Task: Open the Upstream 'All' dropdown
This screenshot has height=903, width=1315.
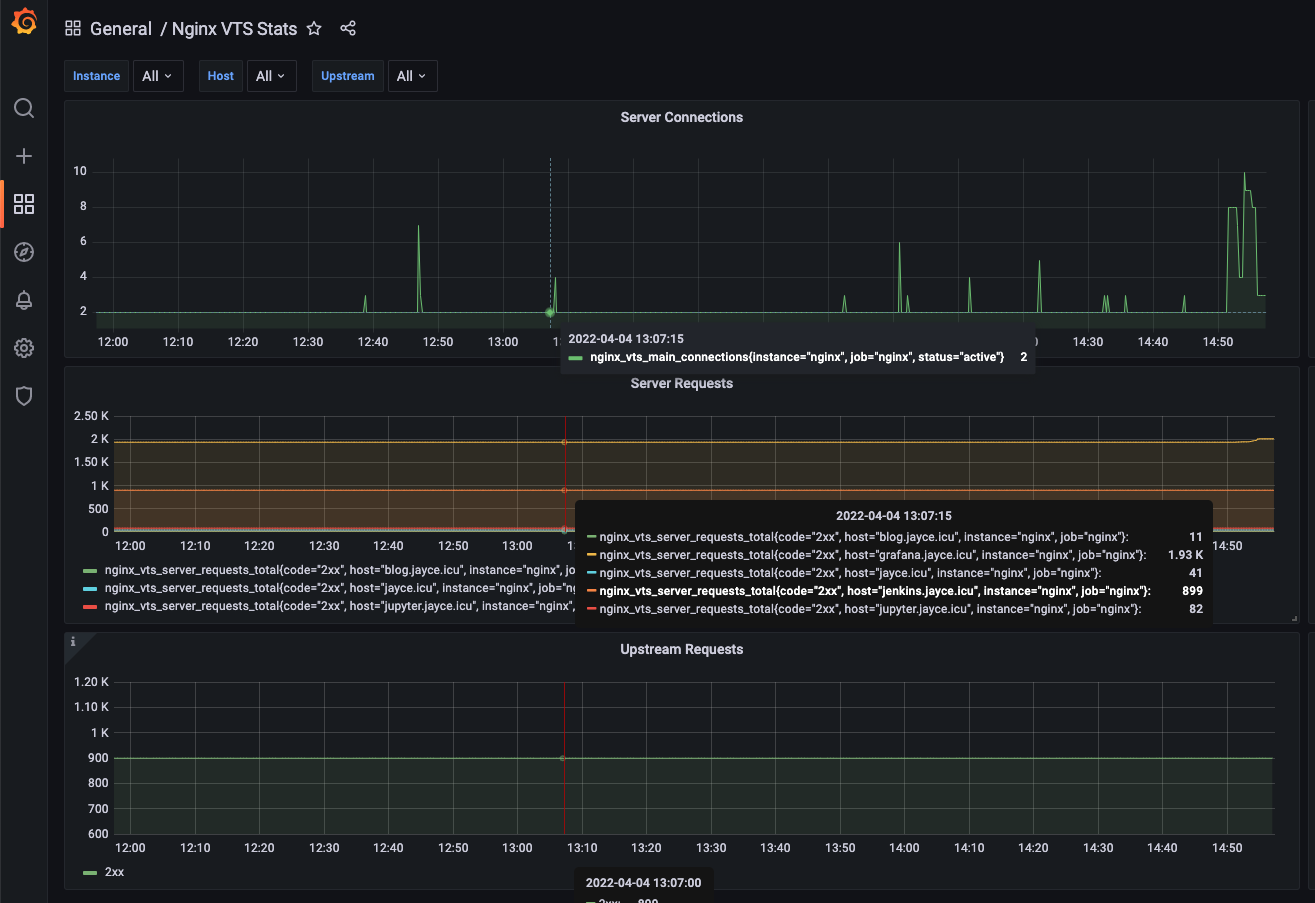Action: coord(412,75)
